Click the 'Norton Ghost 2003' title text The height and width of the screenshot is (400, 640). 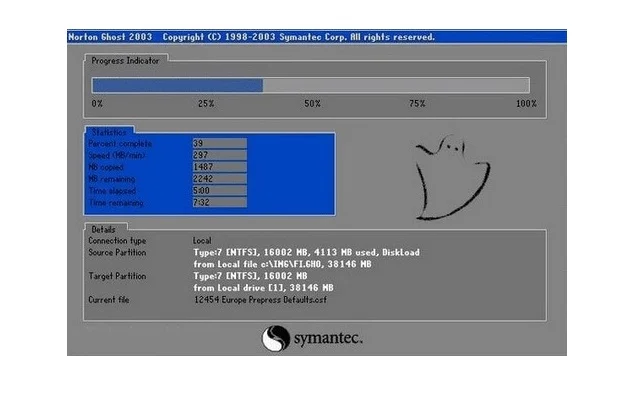click(x=110, y=37)
